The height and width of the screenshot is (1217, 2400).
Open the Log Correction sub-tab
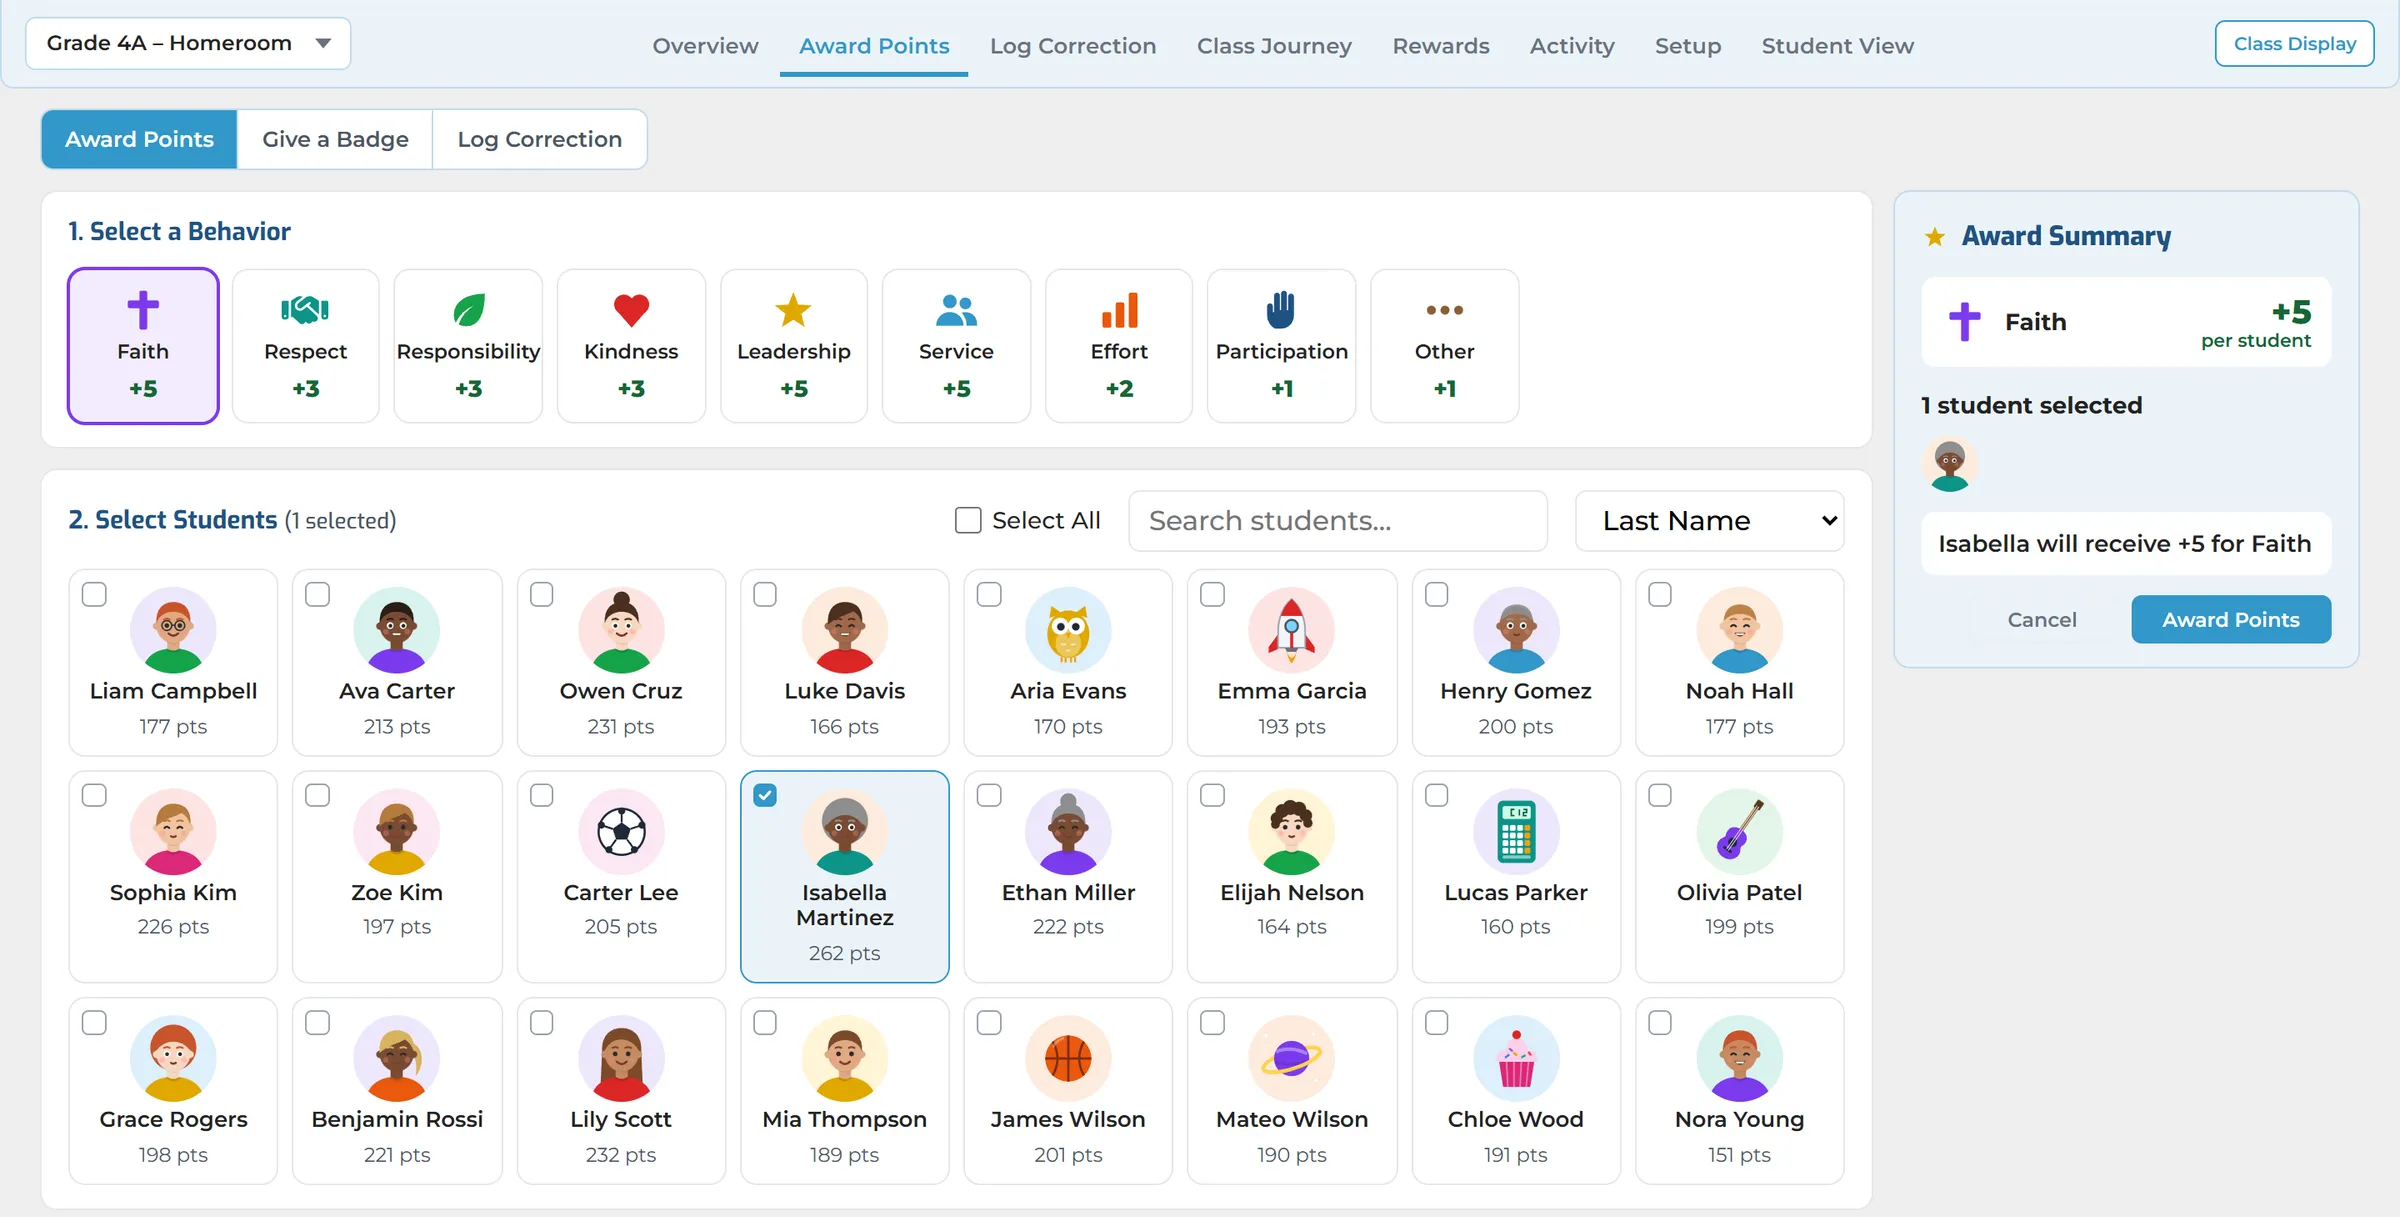(x=539, y=139)
